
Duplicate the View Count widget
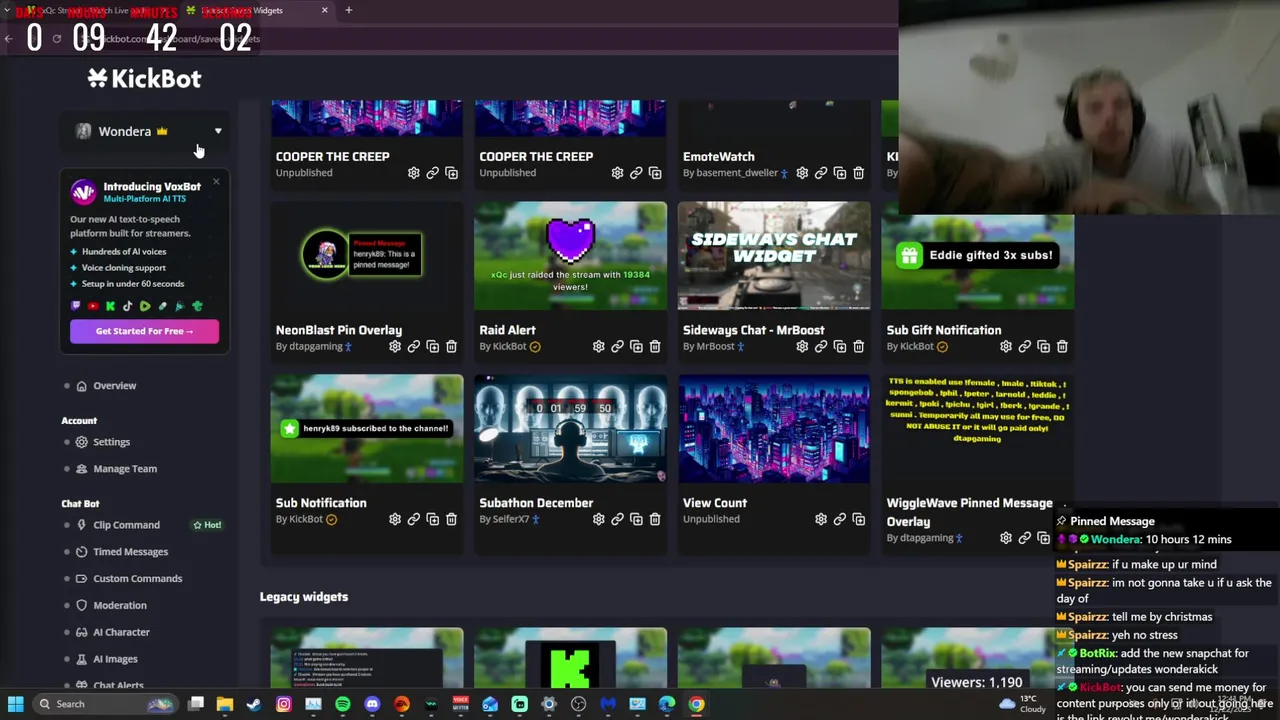coord(858,519)
